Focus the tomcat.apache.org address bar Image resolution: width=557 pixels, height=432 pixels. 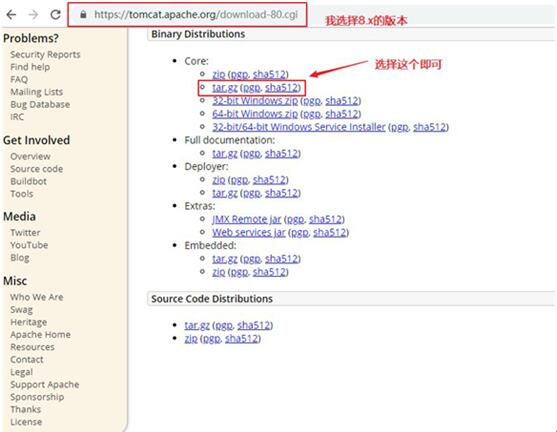pos(187,15)
